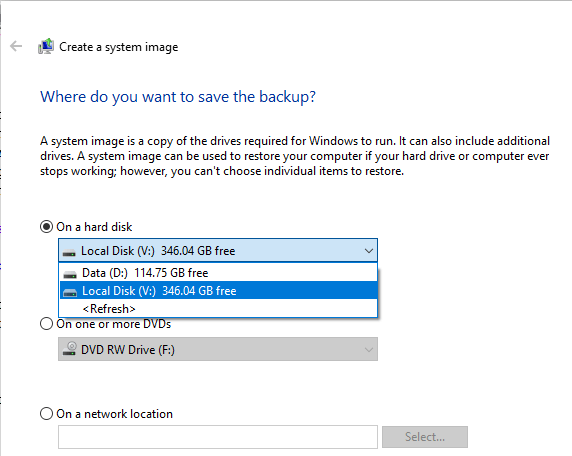Open the DVD RW Drive (F:) dropdown

pyautogui.click(x=218, y=349)
